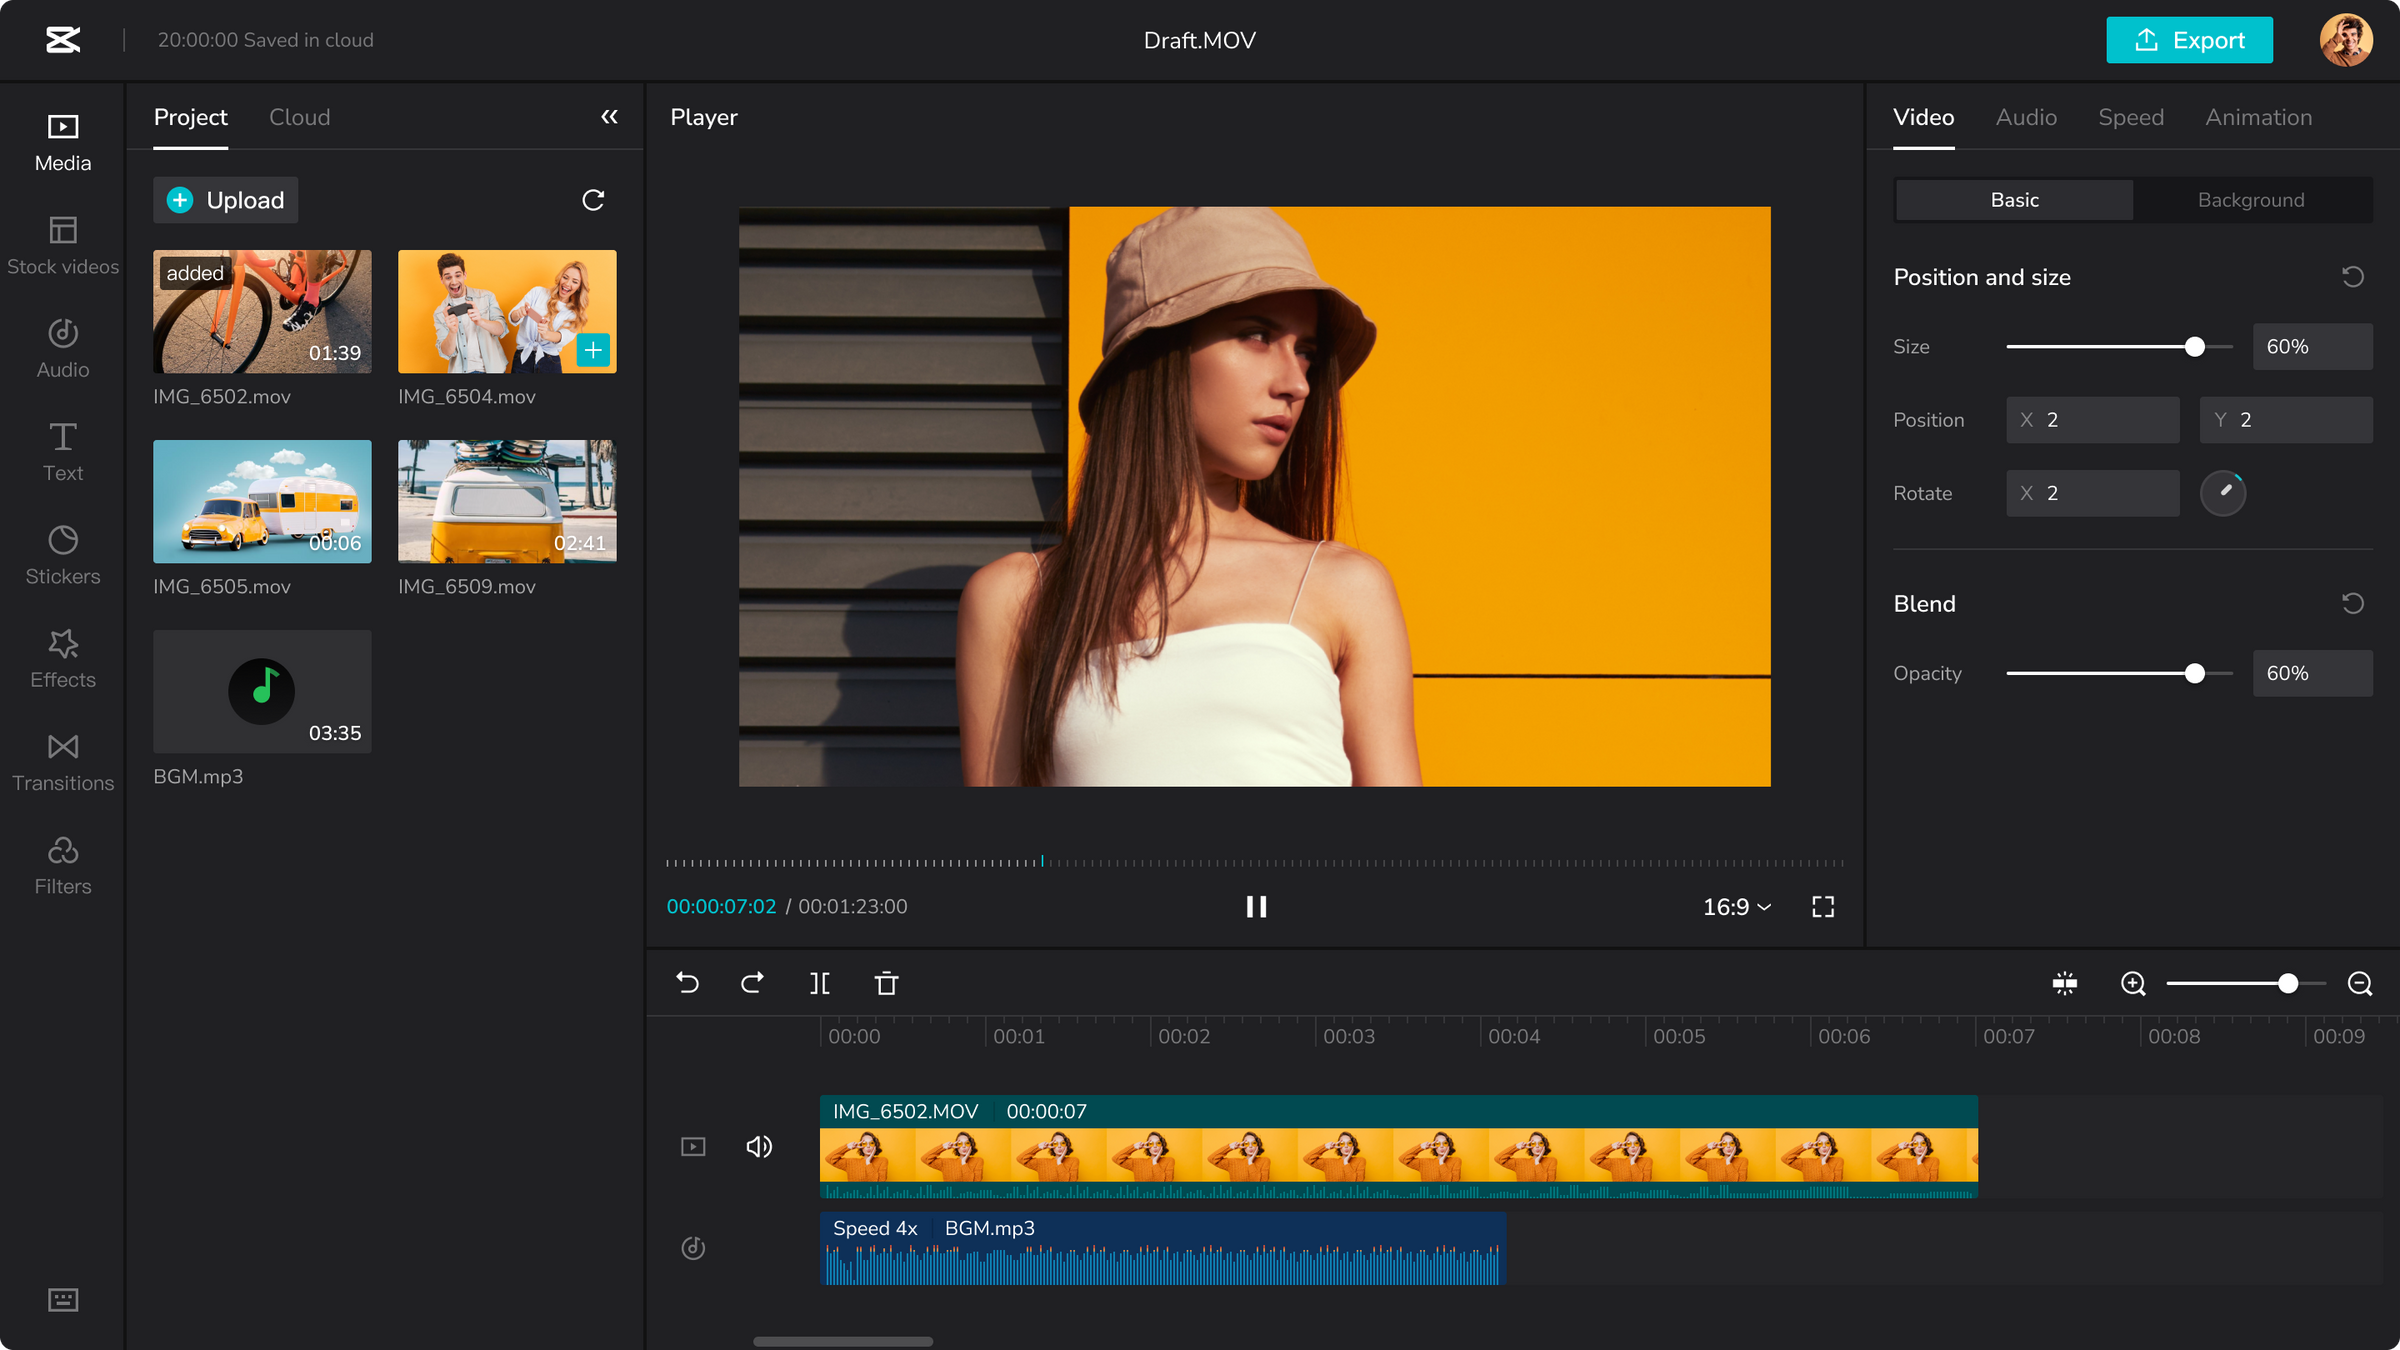Select the Effects tool in sidebar
The height and width of the screenshot is (1350, 2400).
click(61, 658)
